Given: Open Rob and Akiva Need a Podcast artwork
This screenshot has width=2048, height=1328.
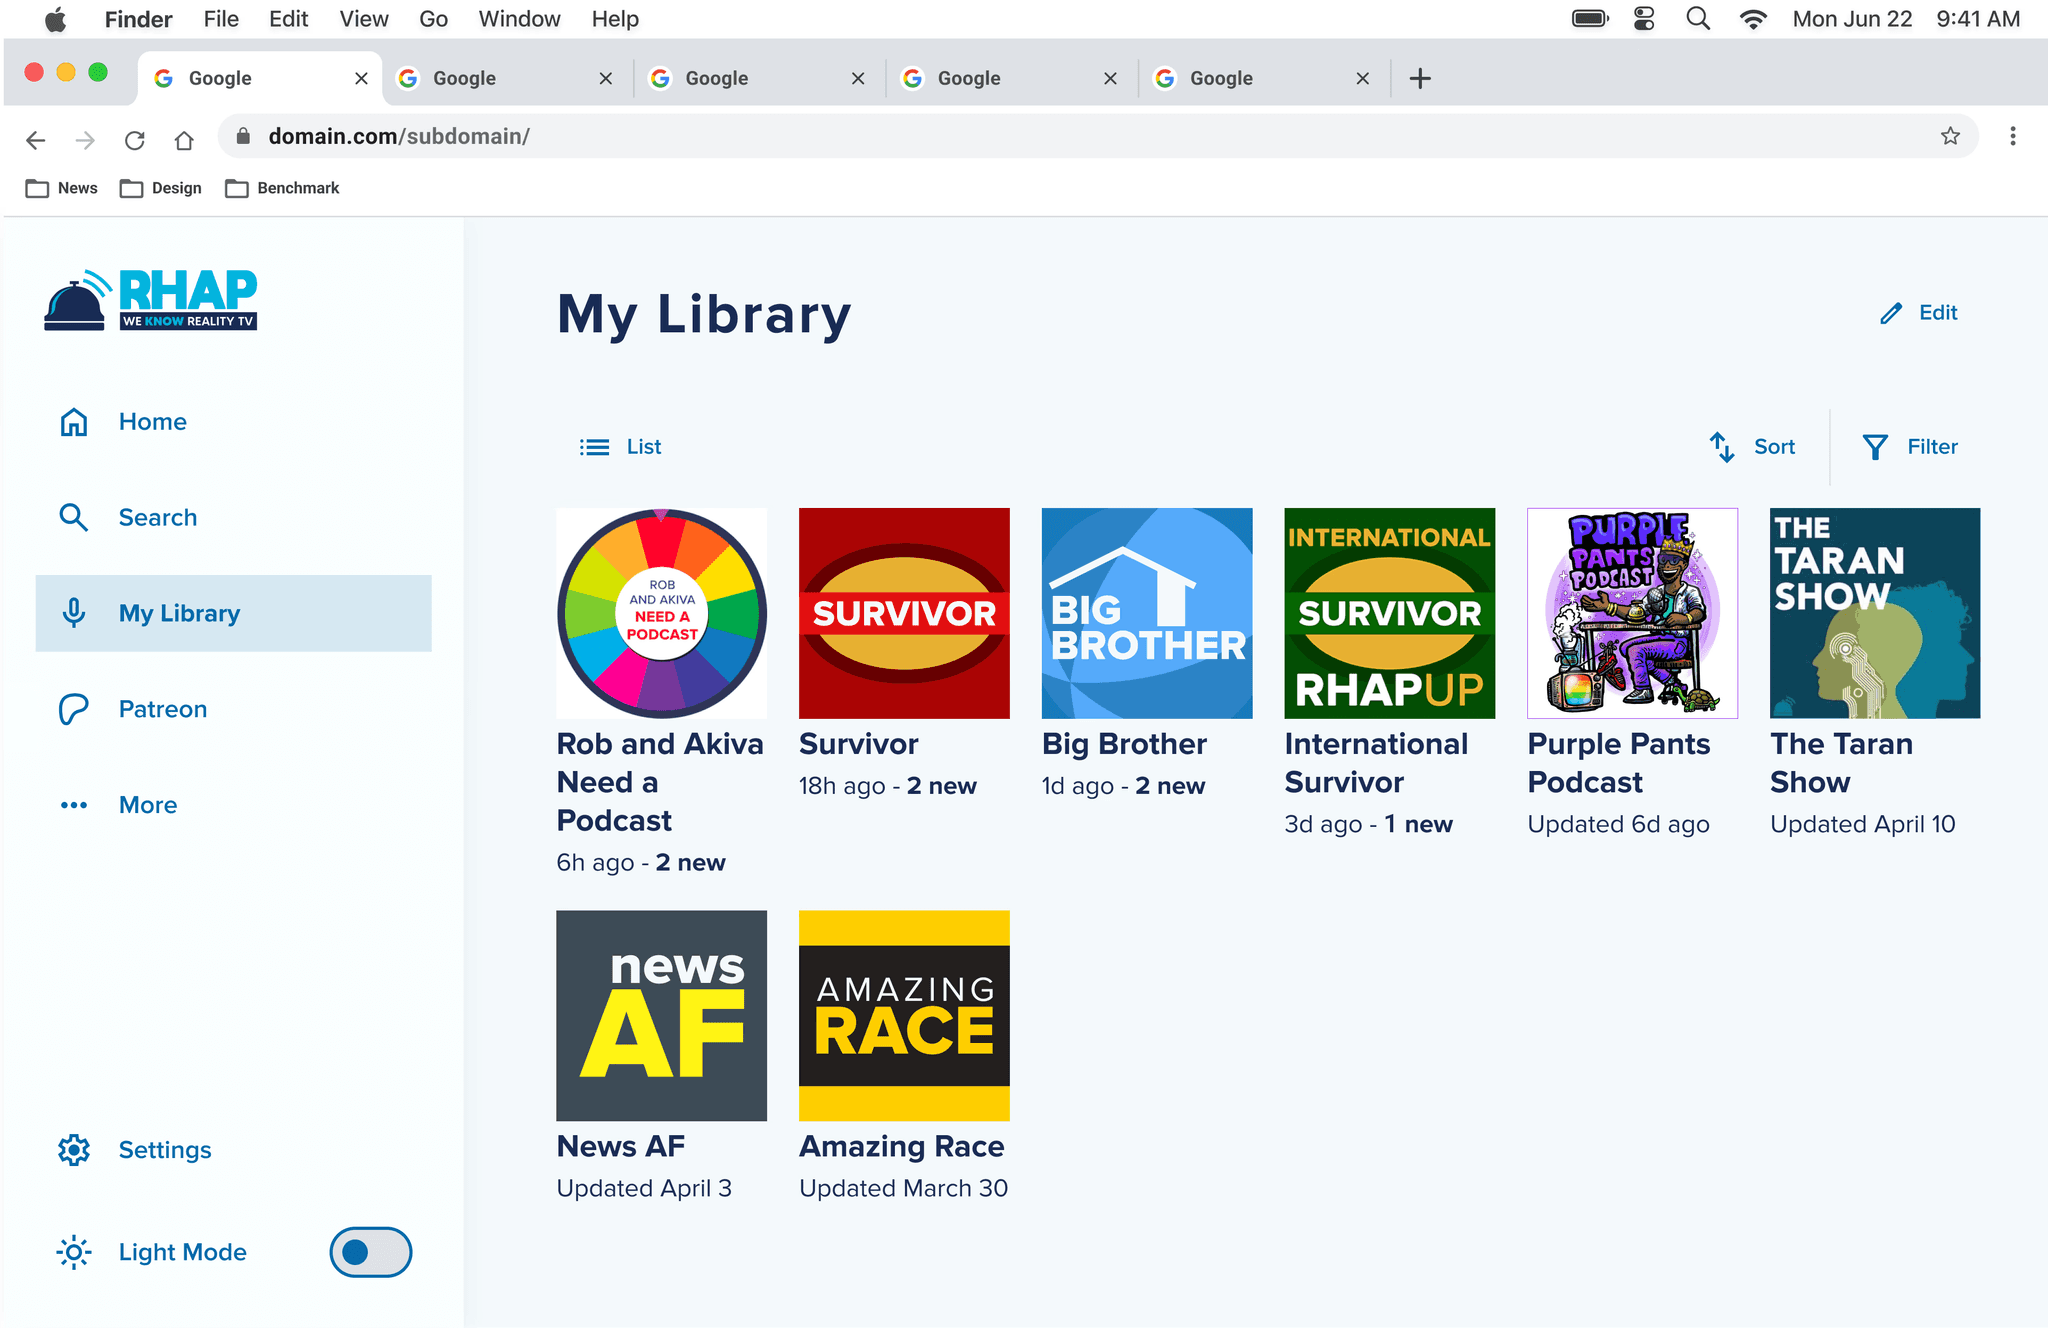Looking at the screenshot, I should coord(662,613).
